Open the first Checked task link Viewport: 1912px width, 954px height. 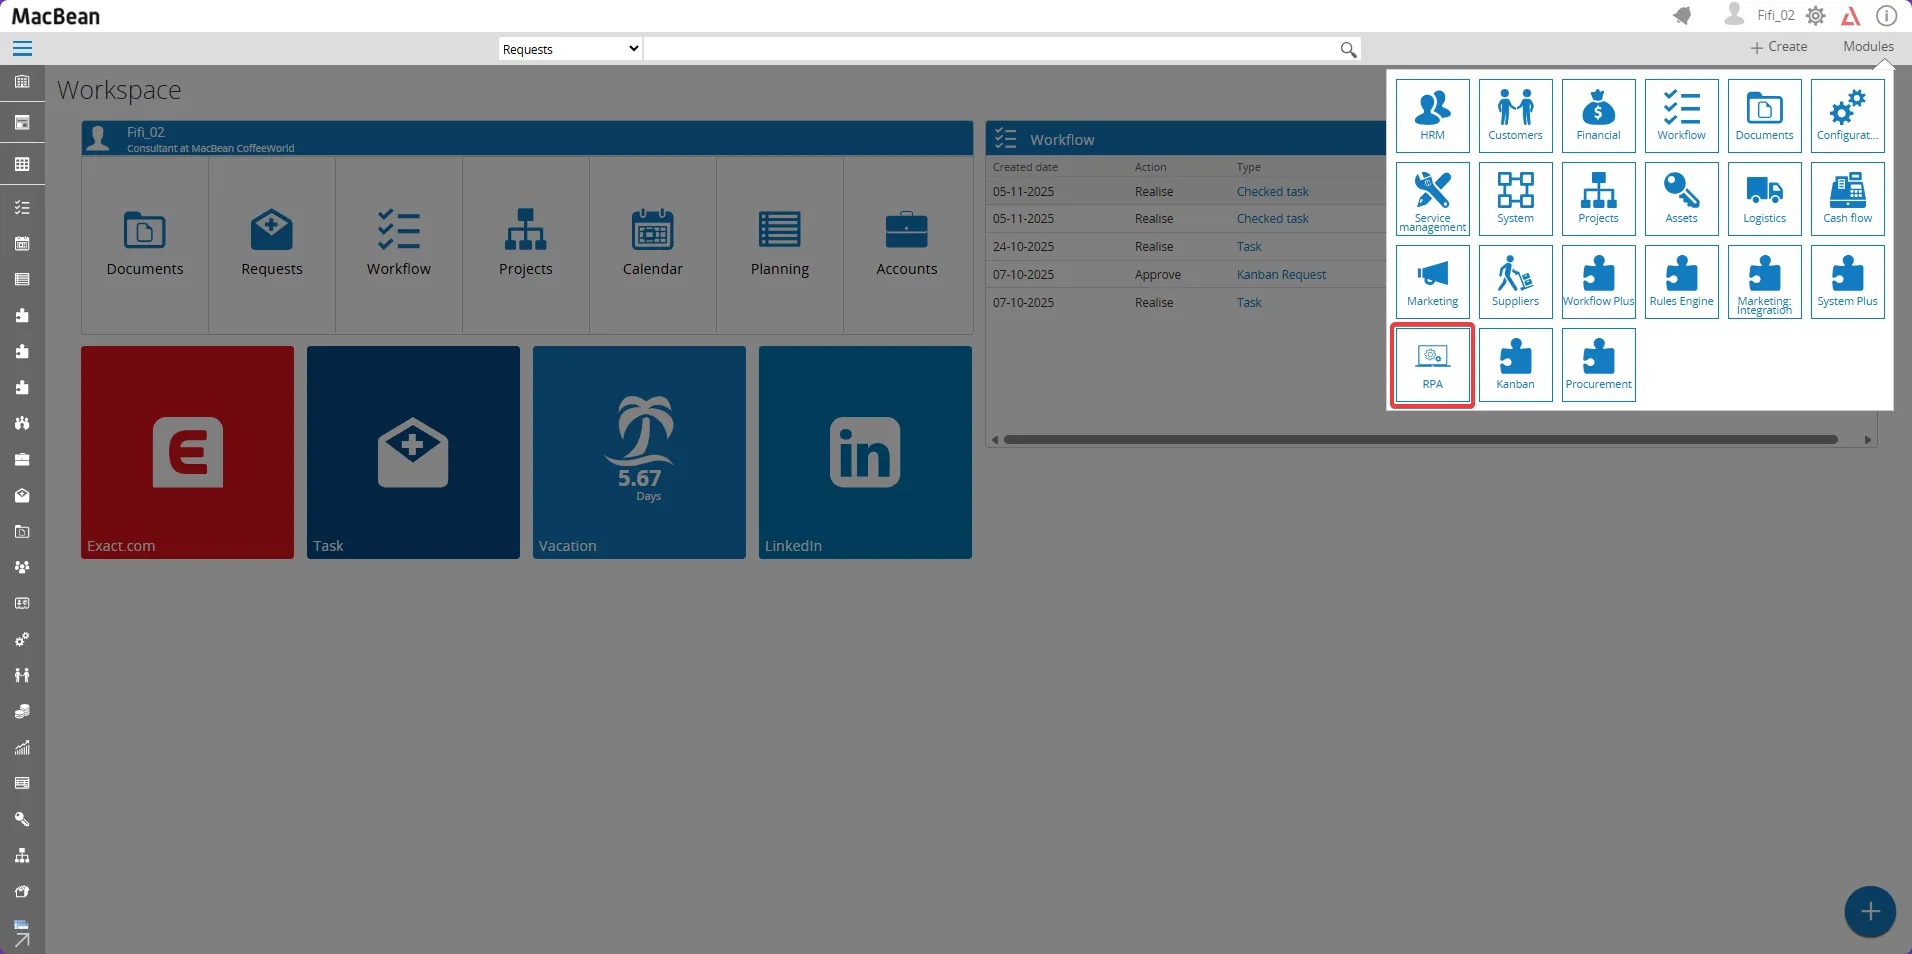tap(1272, 192)
